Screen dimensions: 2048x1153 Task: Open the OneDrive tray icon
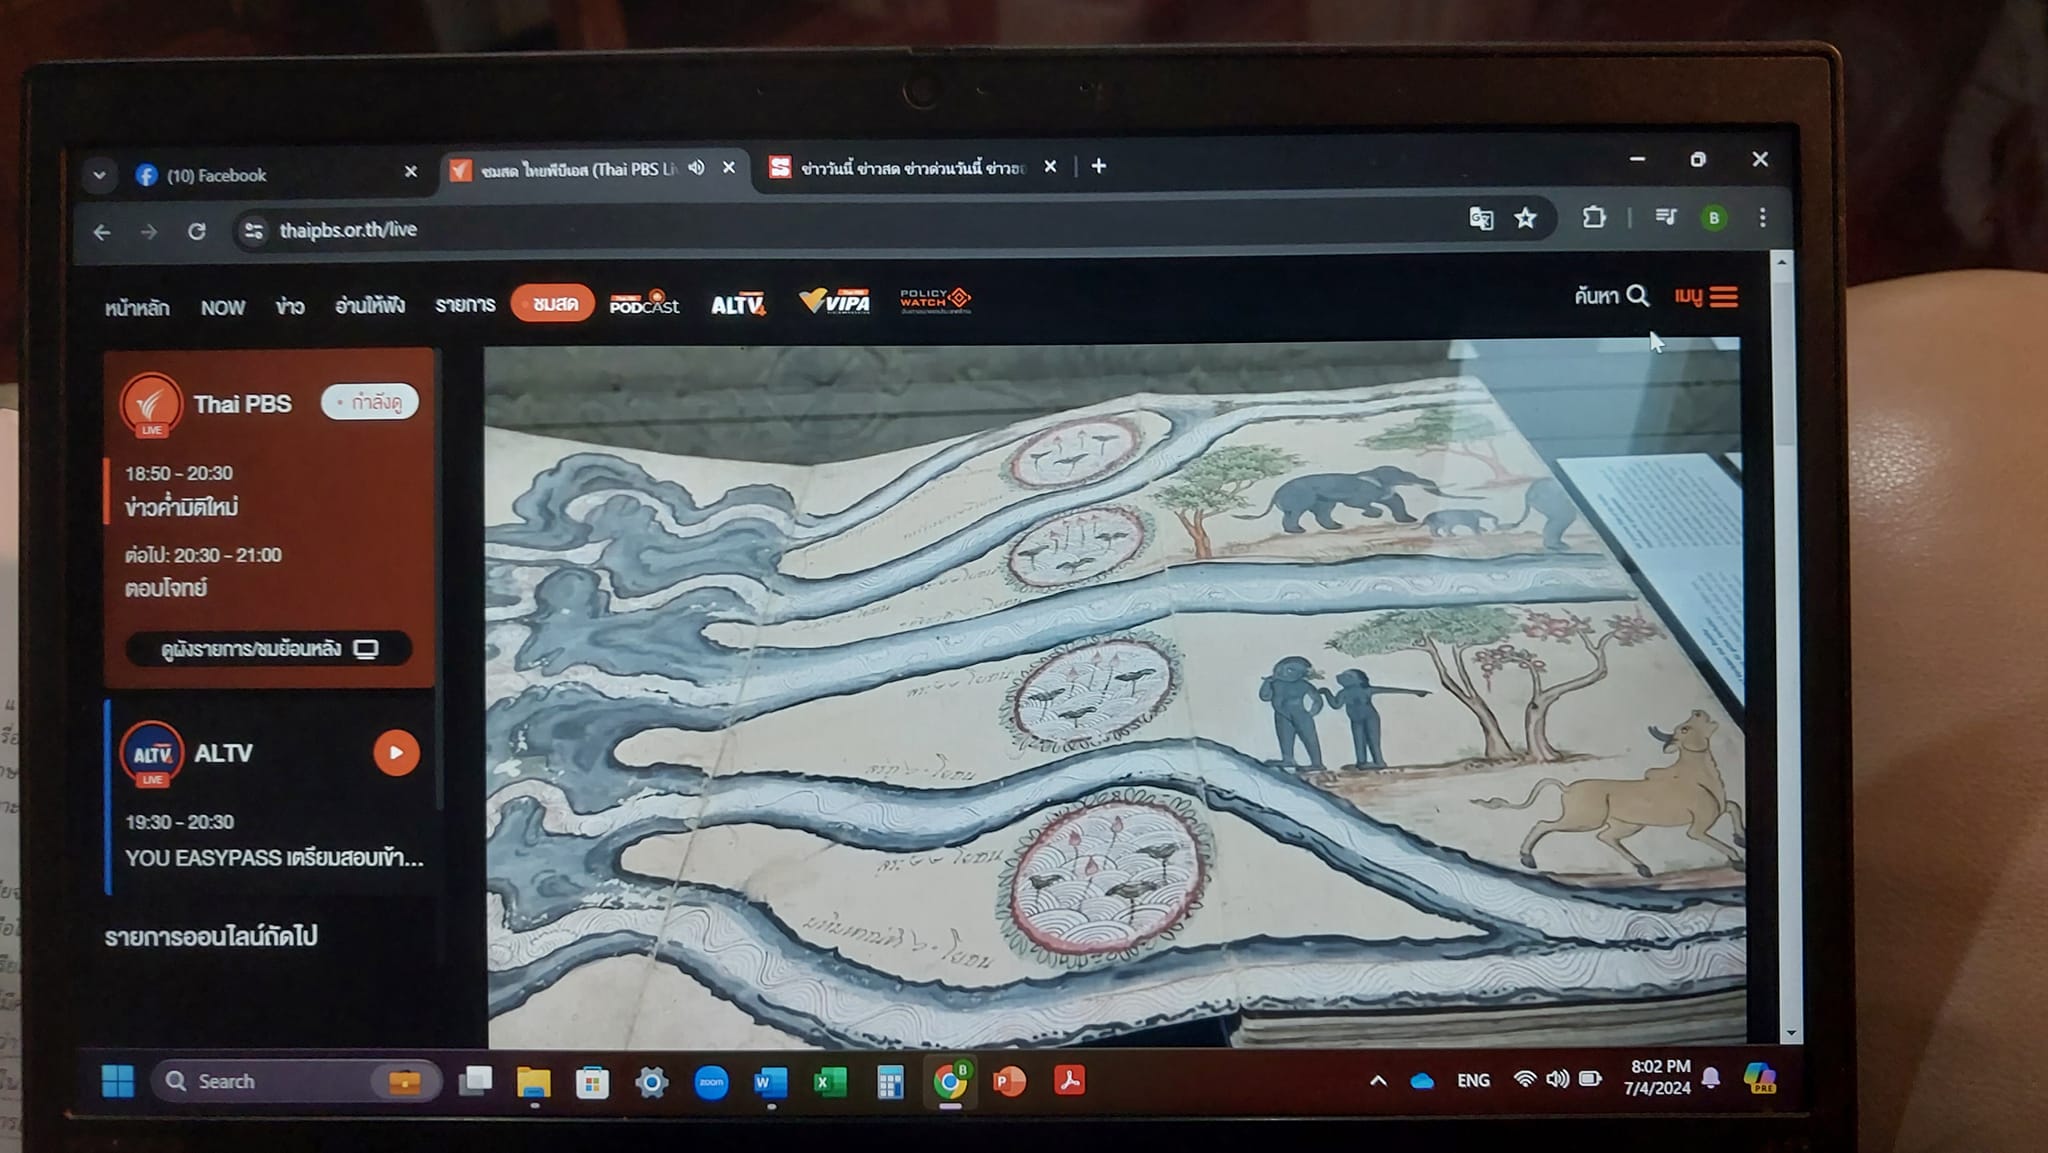[x=1422, y=1080]
